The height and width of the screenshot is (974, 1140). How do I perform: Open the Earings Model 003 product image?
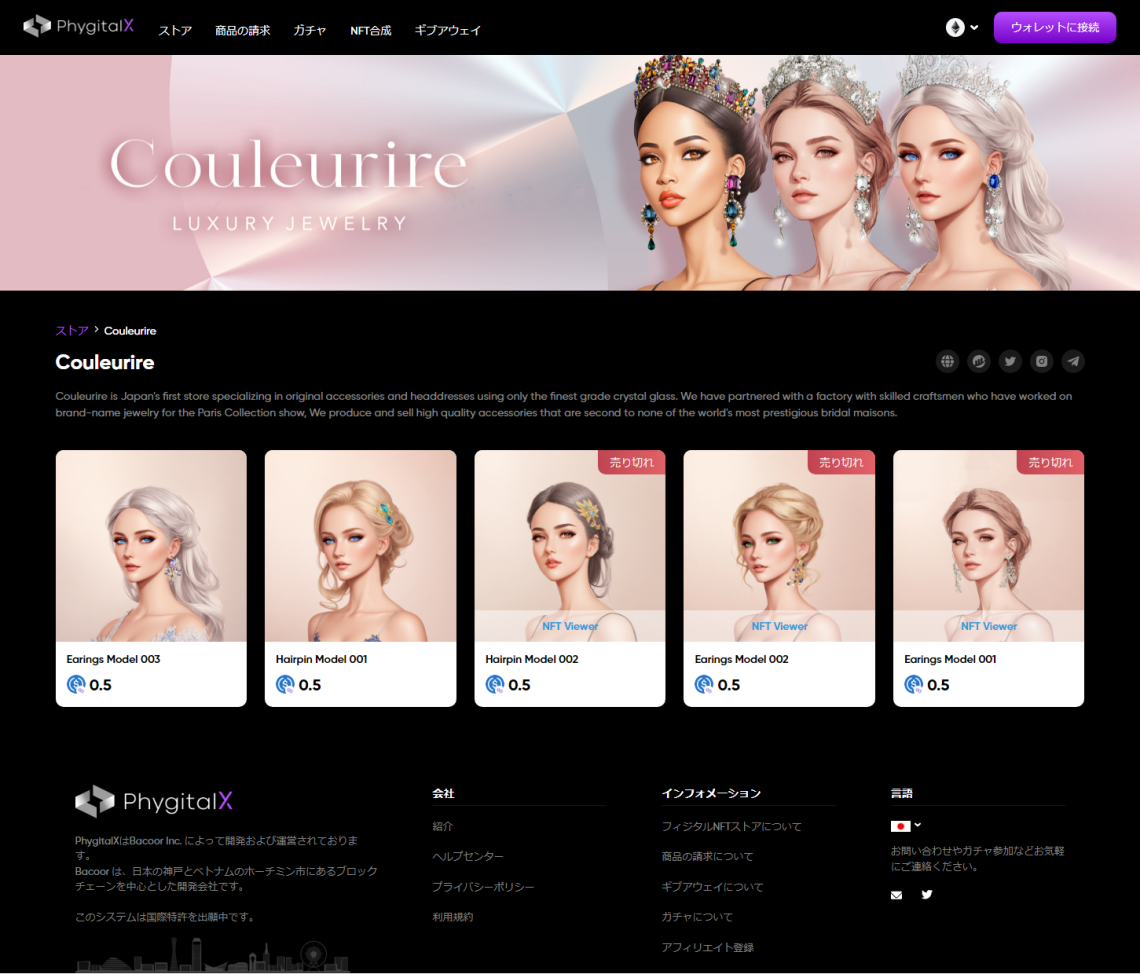click(x=151, y=546)
